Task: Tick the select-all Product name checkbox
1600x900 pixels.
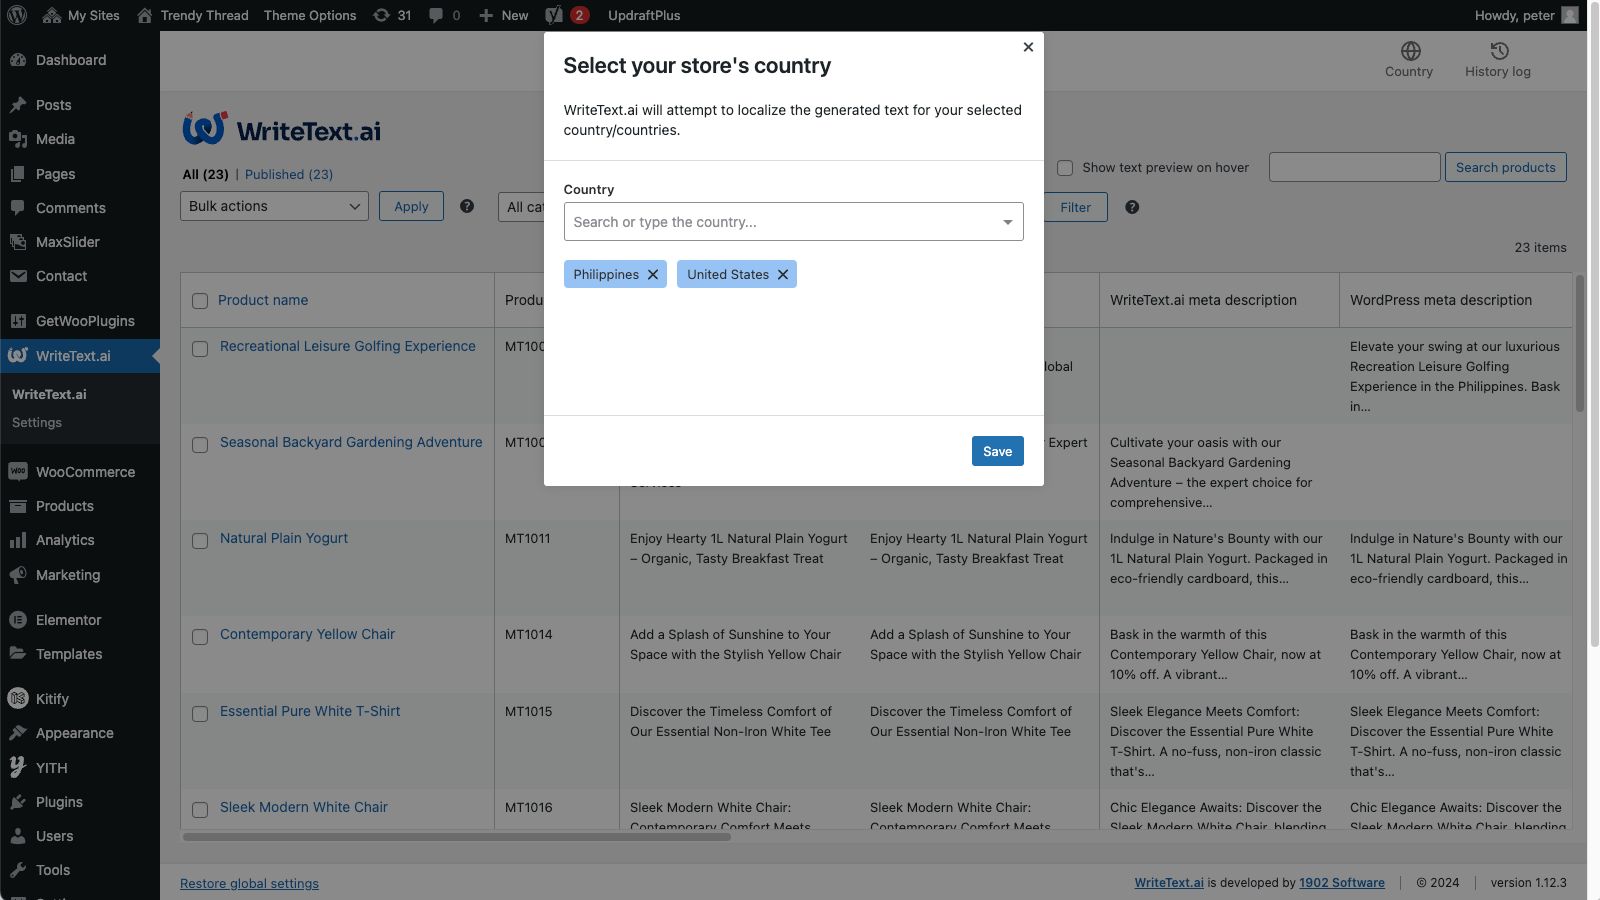Action: 200,301
